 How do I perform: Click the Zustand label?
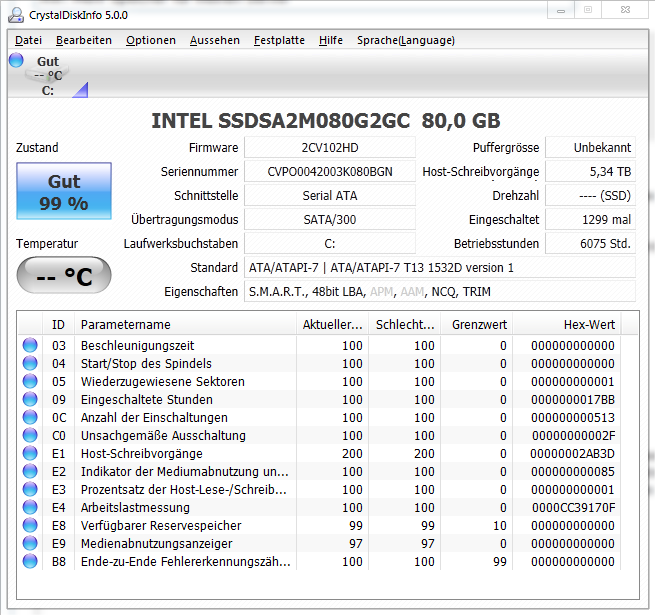tap(37, 147)
